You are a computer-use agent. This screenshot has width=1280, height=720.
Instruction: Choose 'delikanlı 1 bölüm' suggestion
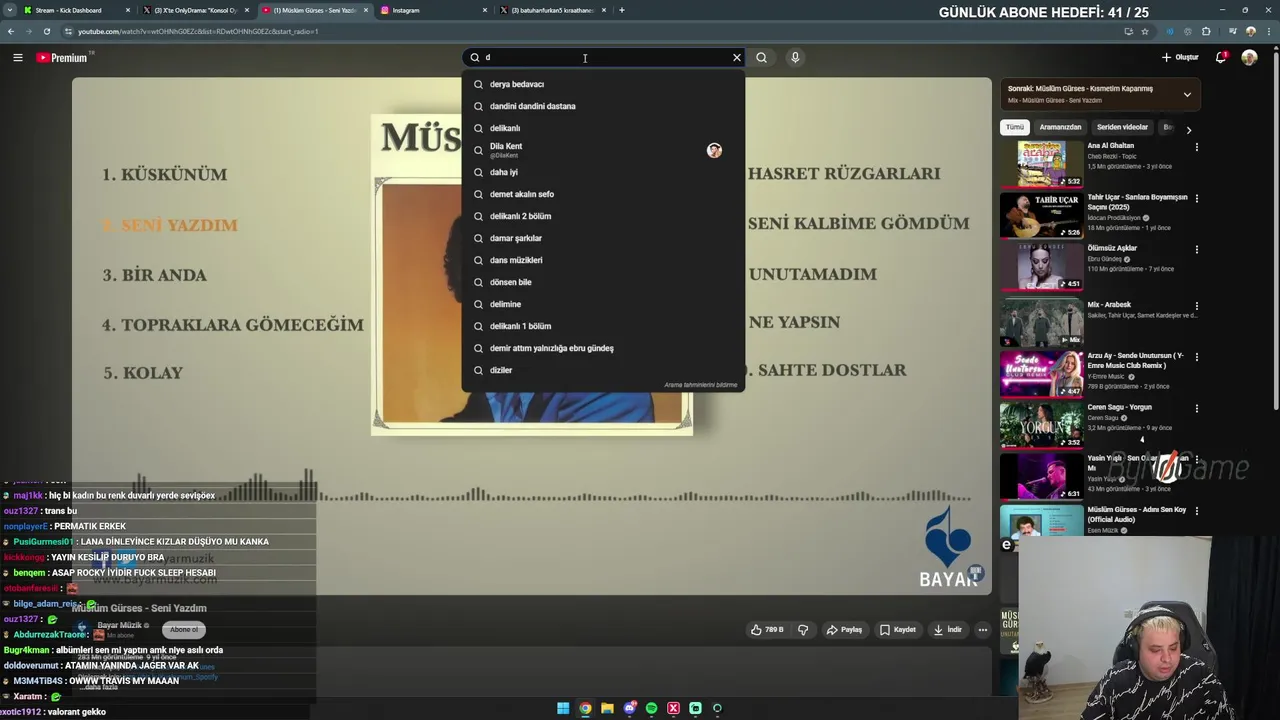pos(604,326)
